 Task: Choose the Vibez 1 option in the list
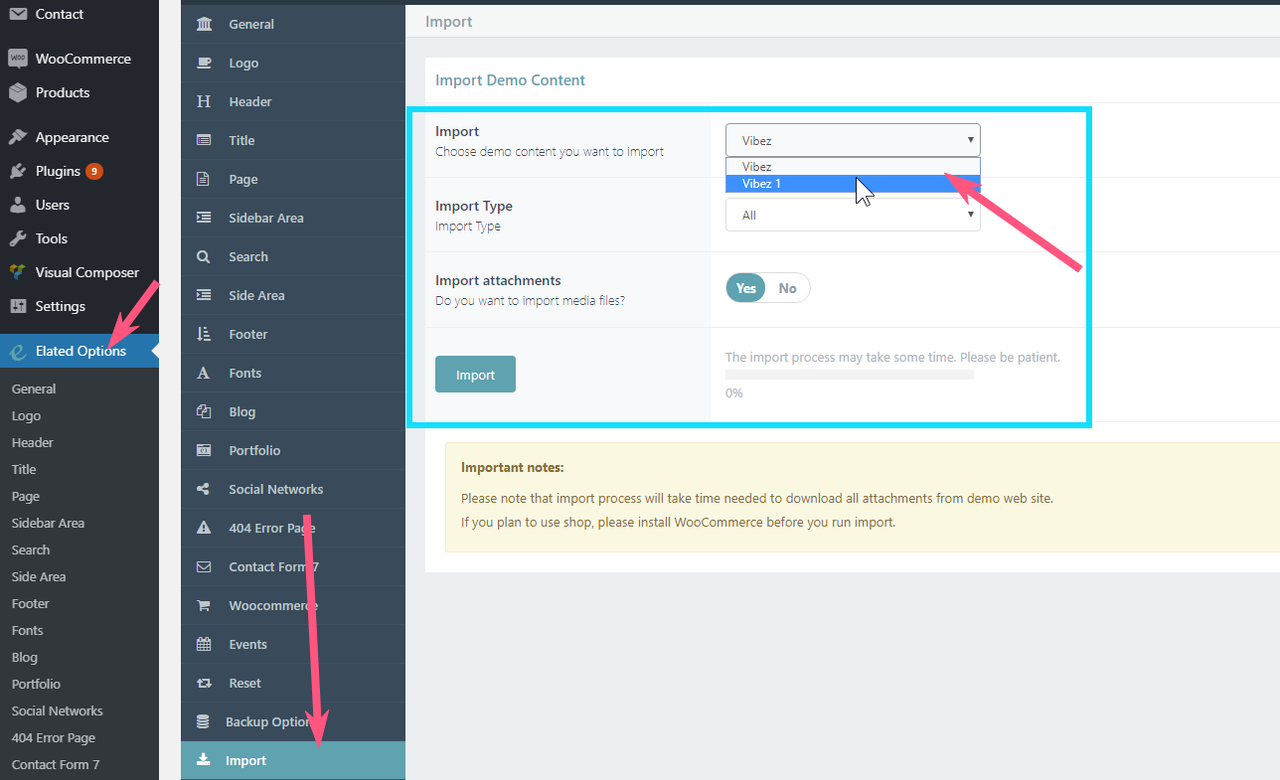click(x=853, y=184)
